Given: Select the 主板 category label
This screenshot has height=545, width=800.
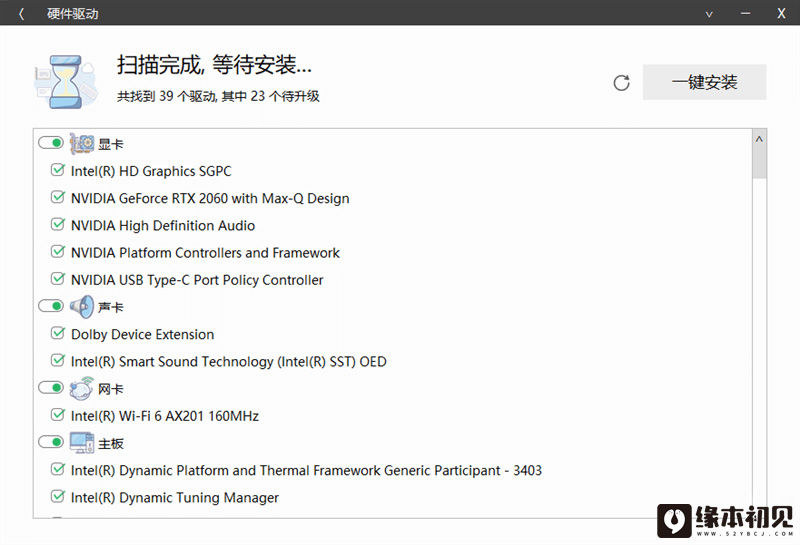Looking at the screenshot, I should point(111,444).
